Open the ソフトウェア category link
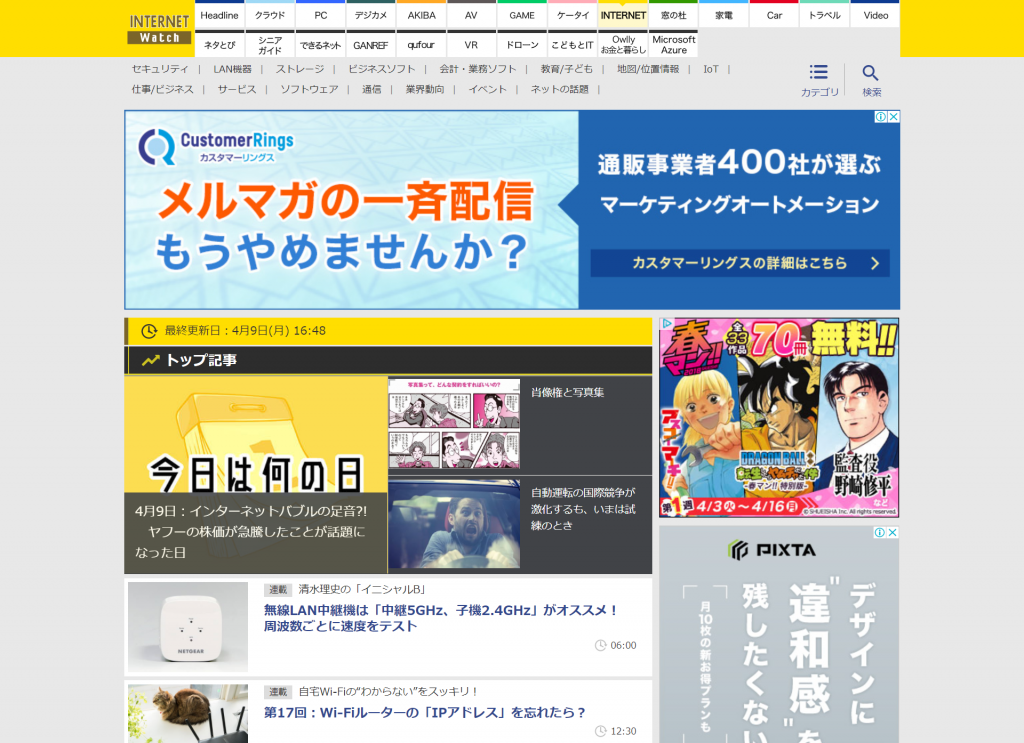This screenshot has width=1024, height=743. pyautogui.click(x=310, y=89)
